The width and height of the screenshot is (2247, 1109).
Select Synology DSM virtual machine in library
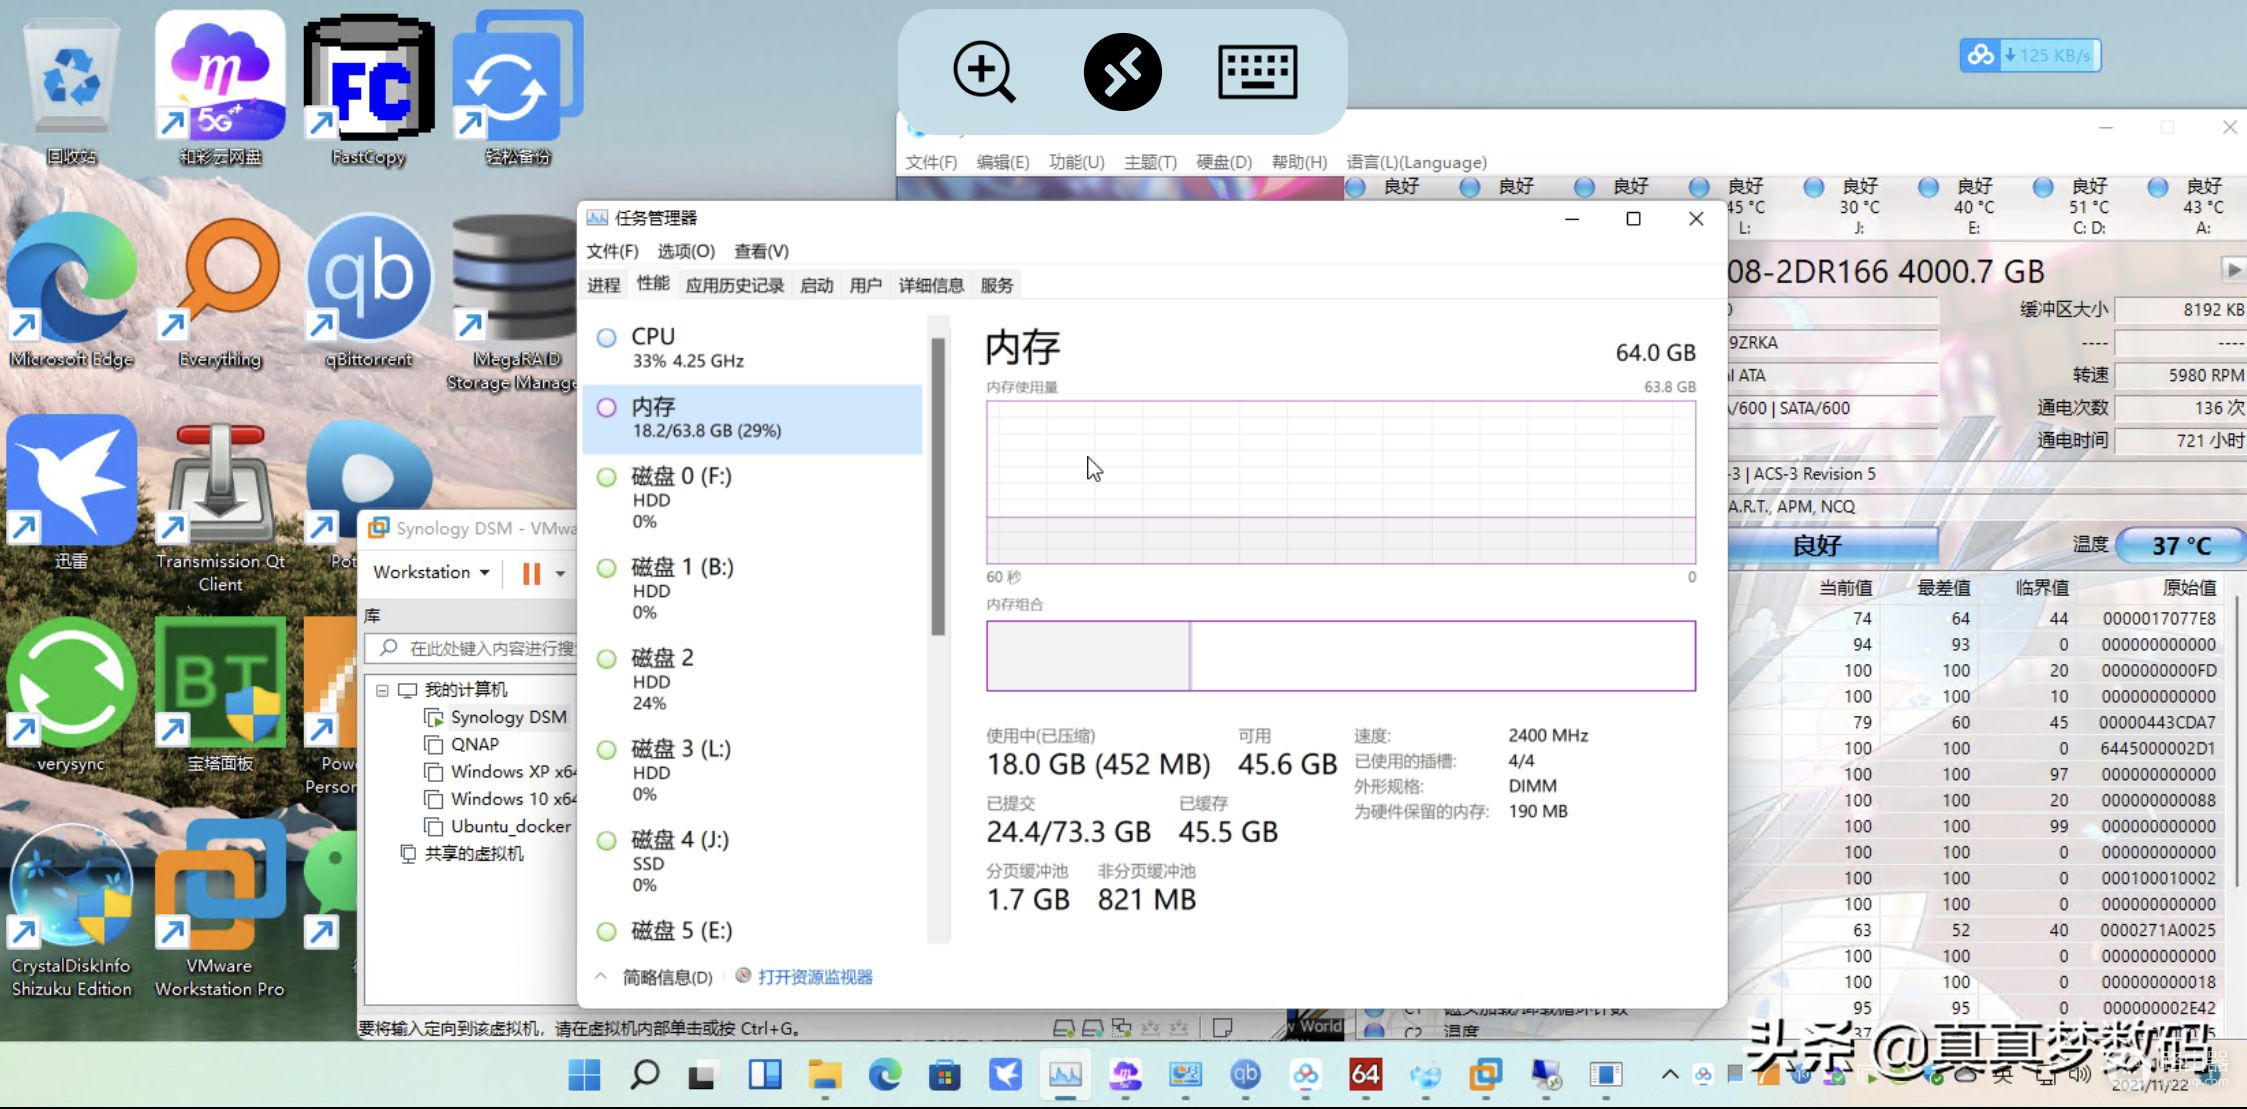point(507,717)
